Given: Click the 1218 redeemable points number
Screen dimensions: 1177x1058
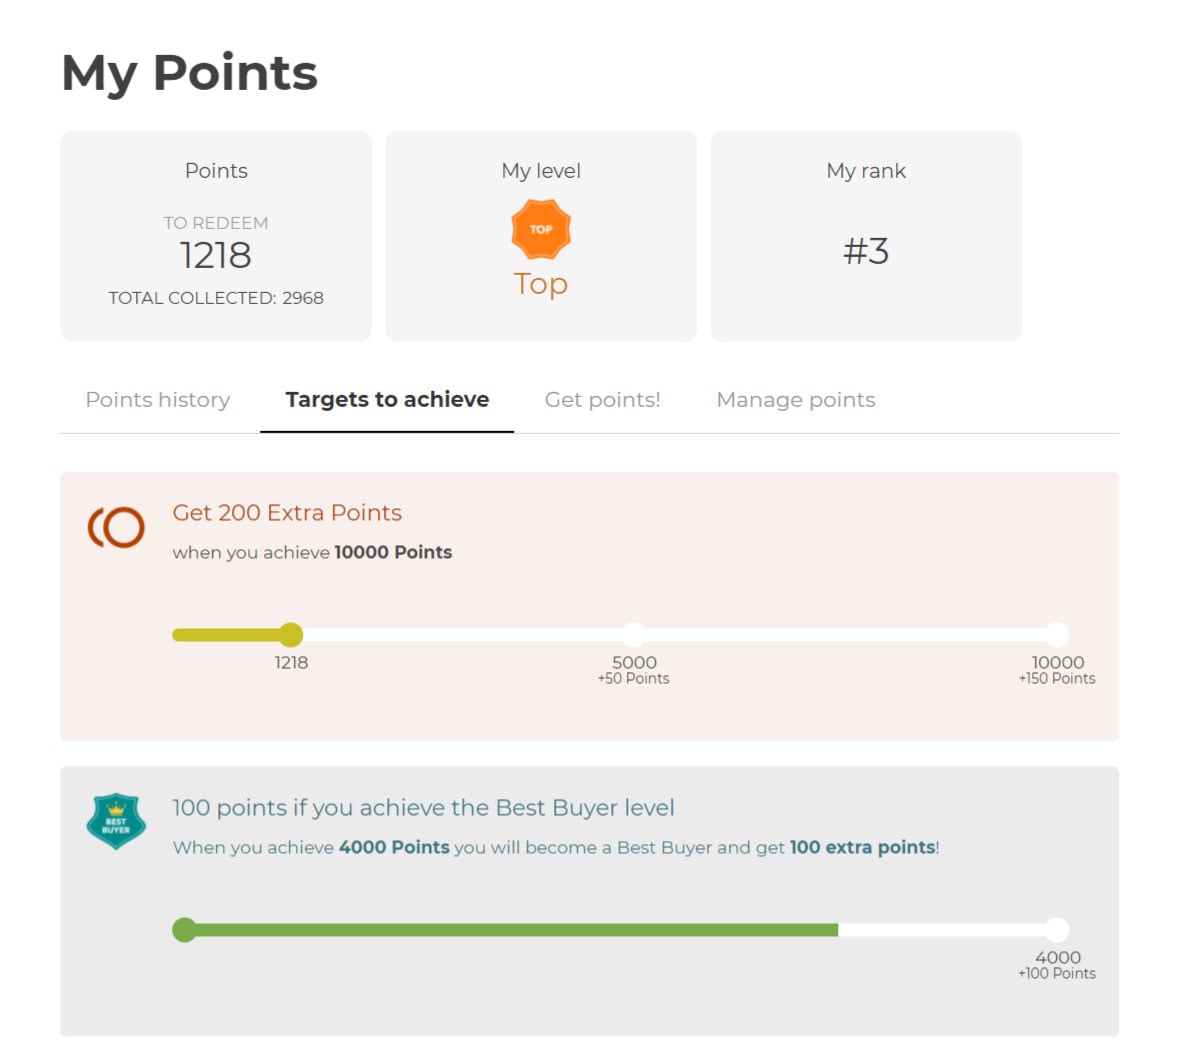Looking at the screenshot, I should tap(216, 256).
